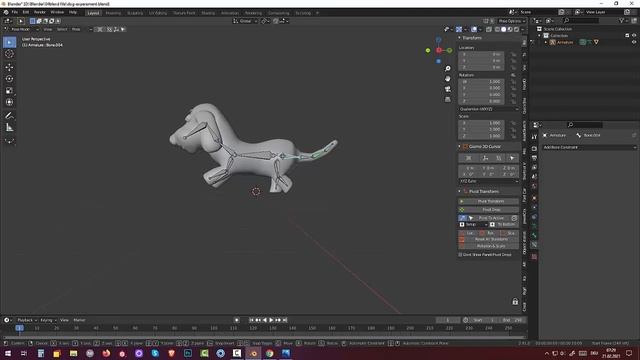Click the Armature object icon in outliner

click(552, 42)
